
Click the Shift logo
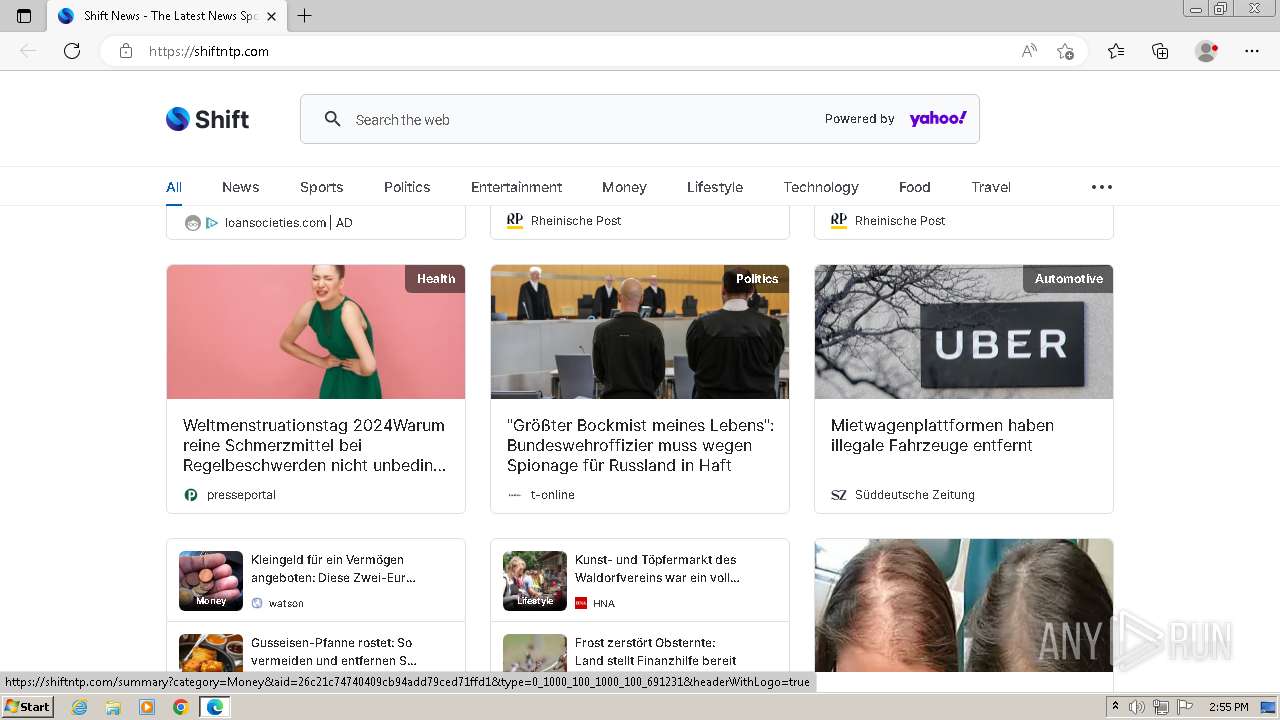point(208,119)
